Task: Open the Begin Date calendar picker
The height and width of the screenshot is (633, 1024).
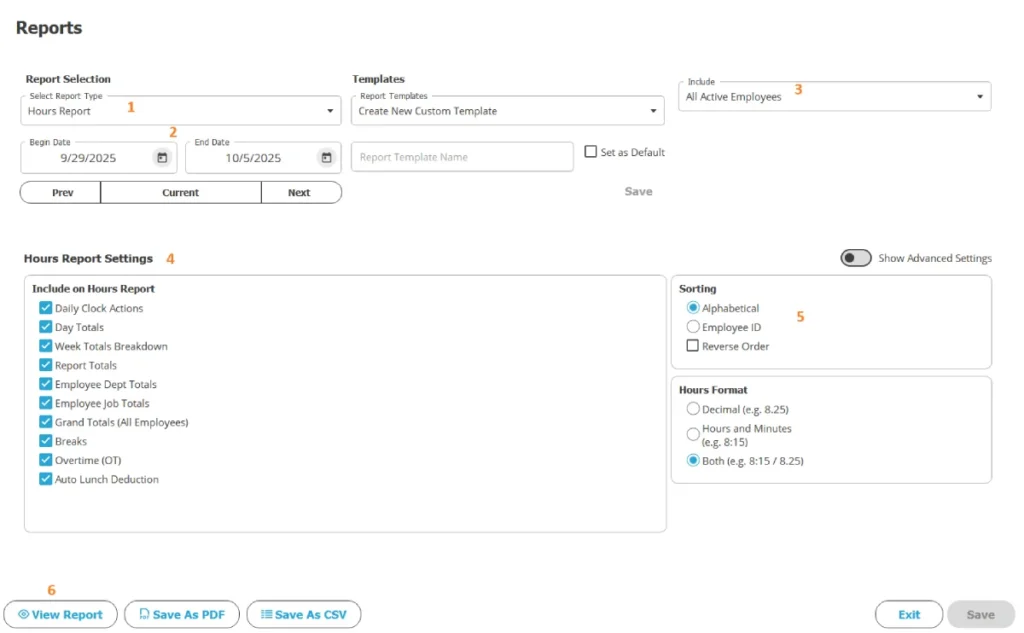Action: [162, 158]
